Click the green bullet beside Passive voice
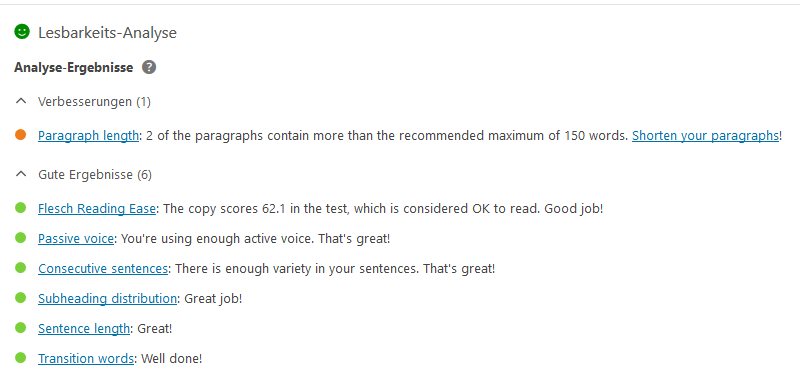Screen dimensions: 800x375 [20, 238]
